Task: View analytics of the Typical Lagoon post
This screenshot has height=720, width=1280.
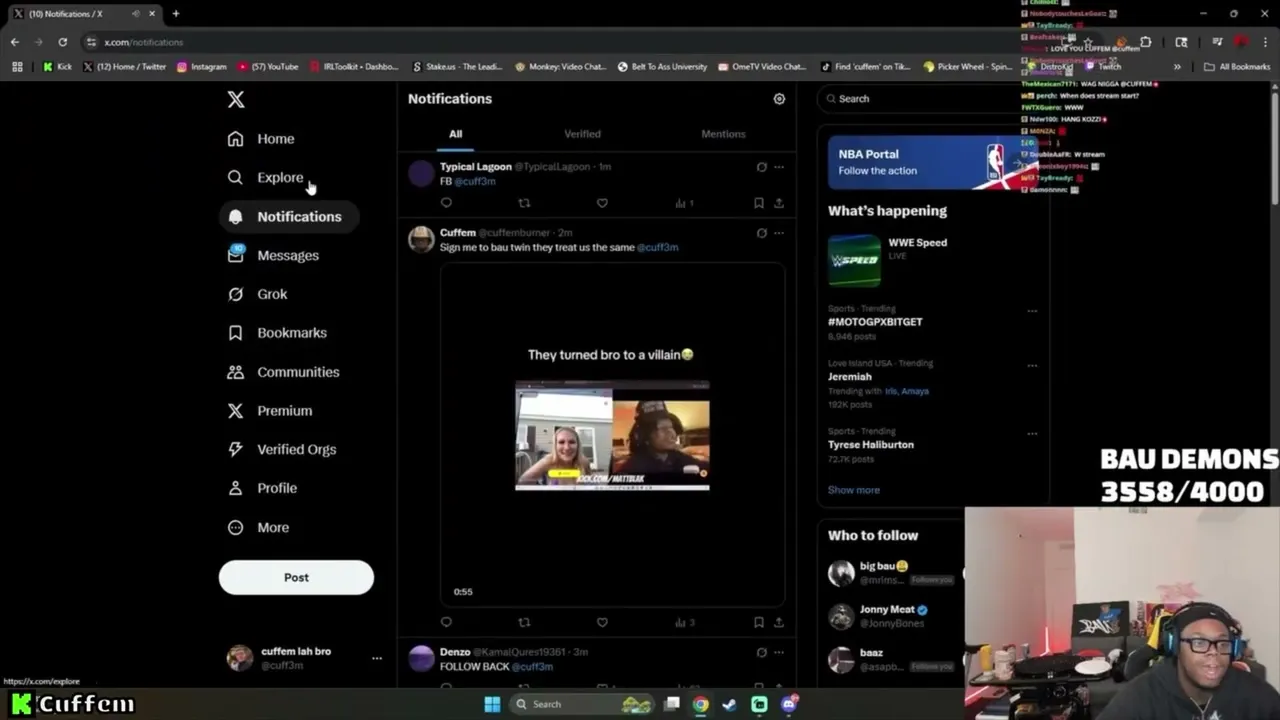Action: [x=684, y=203]
